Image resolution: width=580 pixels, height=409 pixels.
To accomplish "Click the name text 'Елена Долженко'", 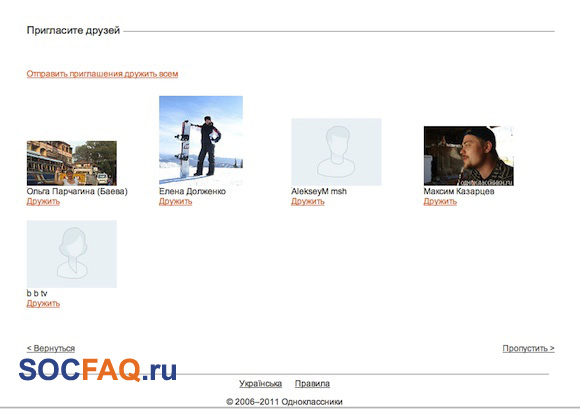I will pos(192,192).
